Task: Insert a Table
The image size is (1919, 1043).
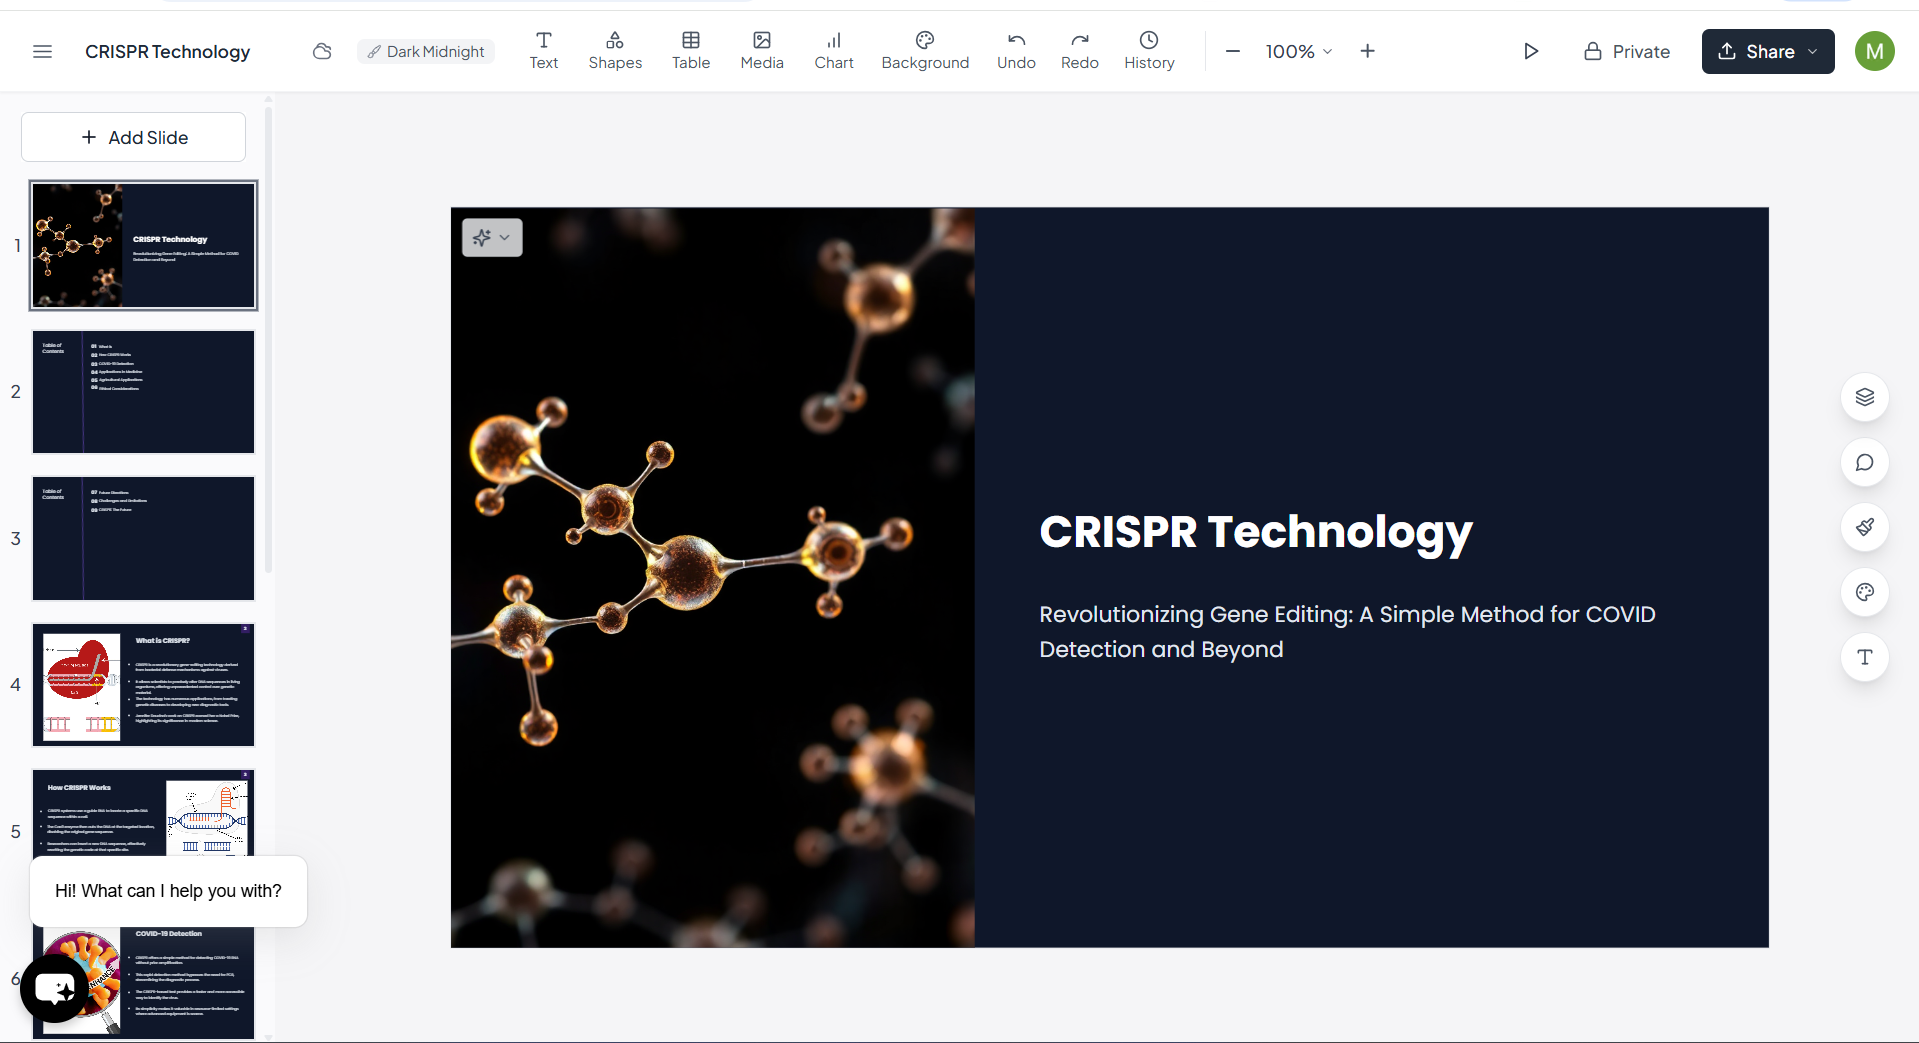Action: point(691,51)
